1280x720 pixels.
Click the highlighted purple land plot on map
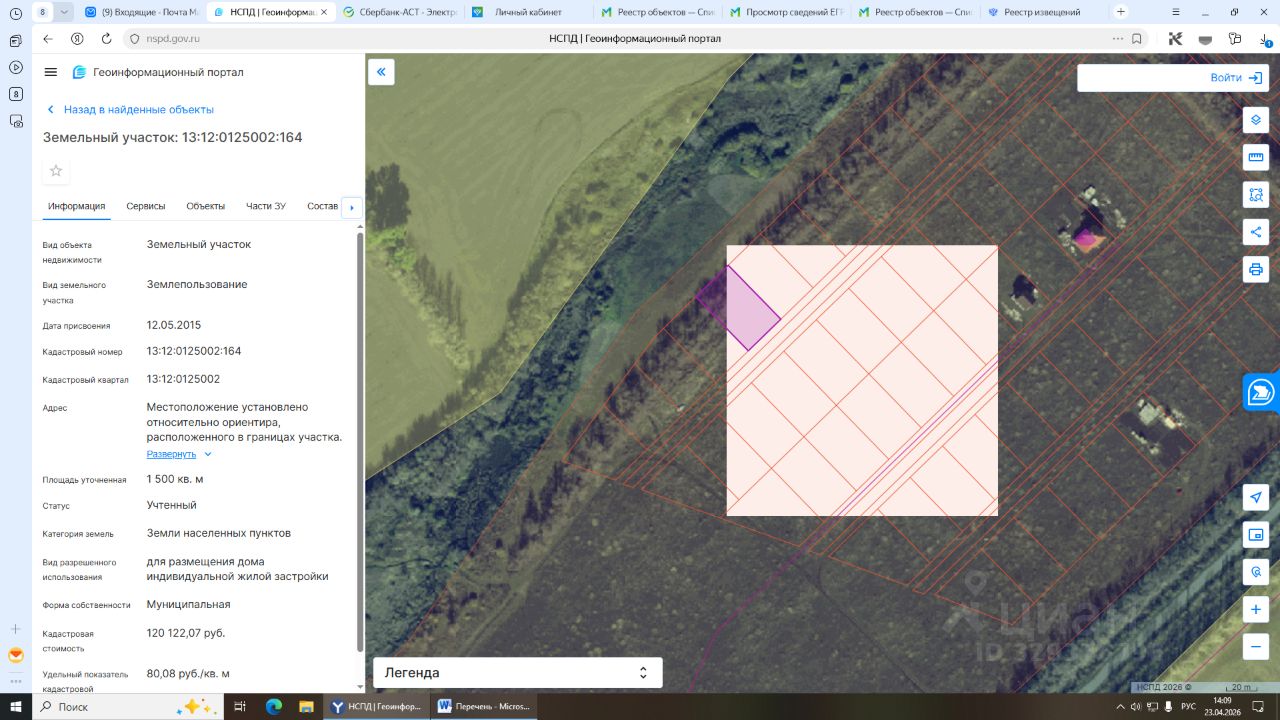(740, 310)
